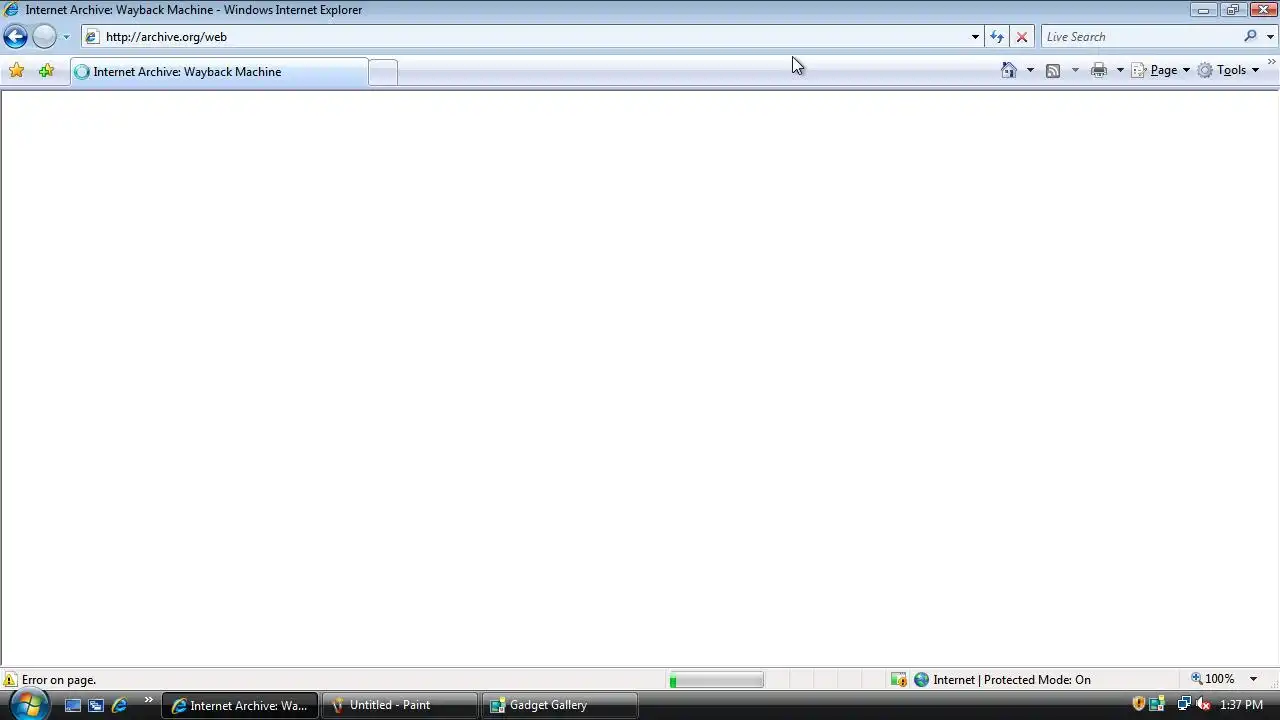Screen dimensions: 1280x720
Task: Expand the Feeds dropdown arrow
Action: [x=1075, y=70]
